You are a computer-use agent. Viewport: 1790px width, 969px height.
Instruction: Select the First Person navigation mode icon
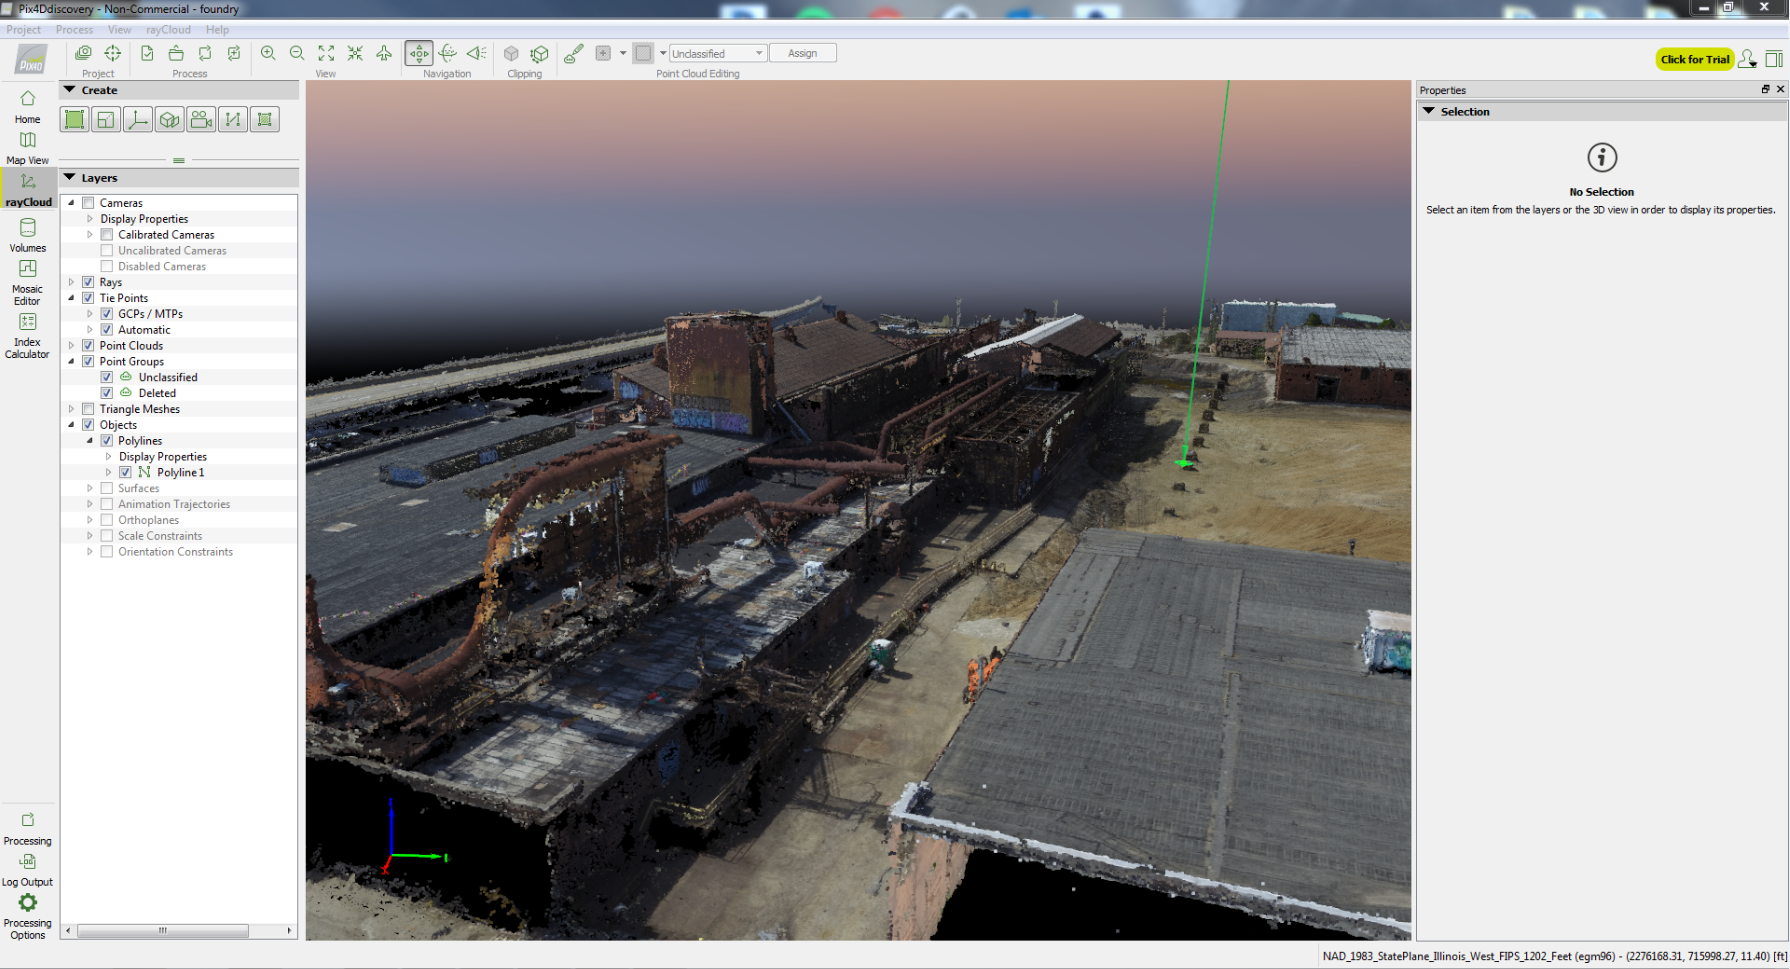[x=477, y=53]
